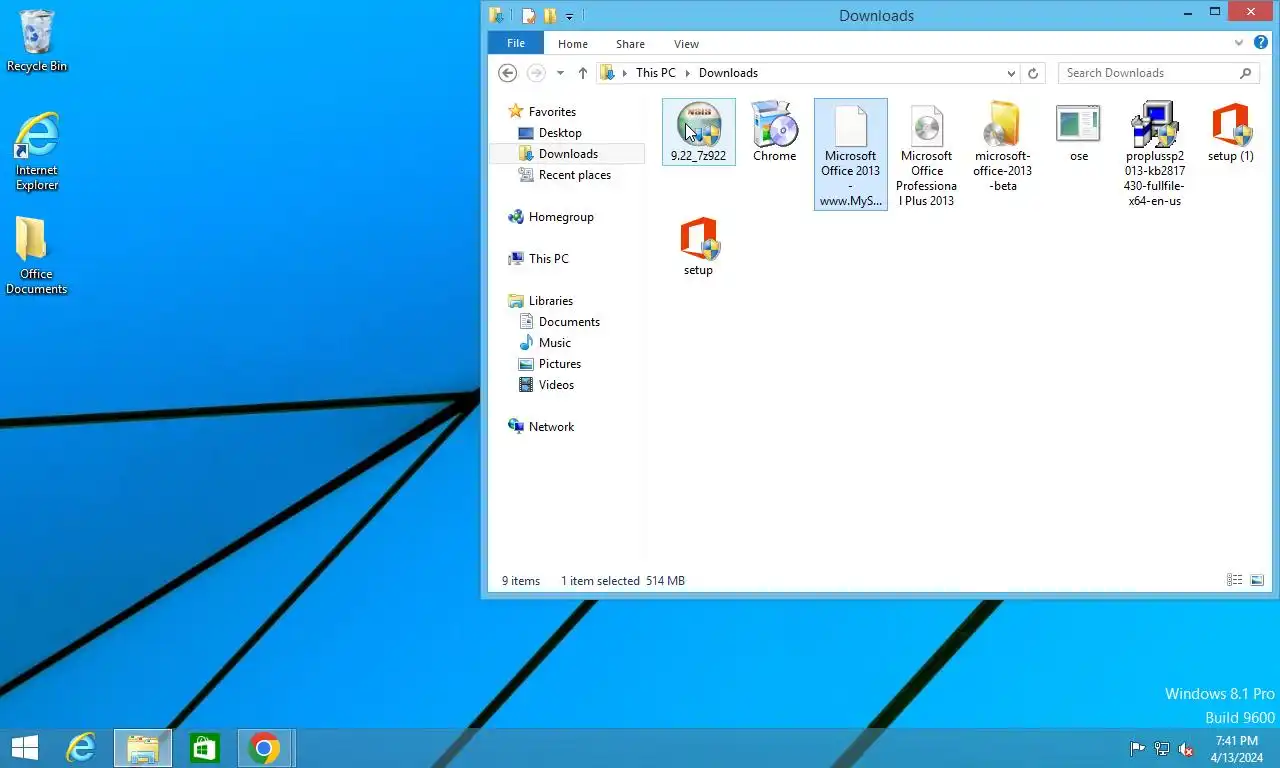Click the Explorer Help question mark icon
This screenshot has width=1280, height=768.
coord(1261,43)
